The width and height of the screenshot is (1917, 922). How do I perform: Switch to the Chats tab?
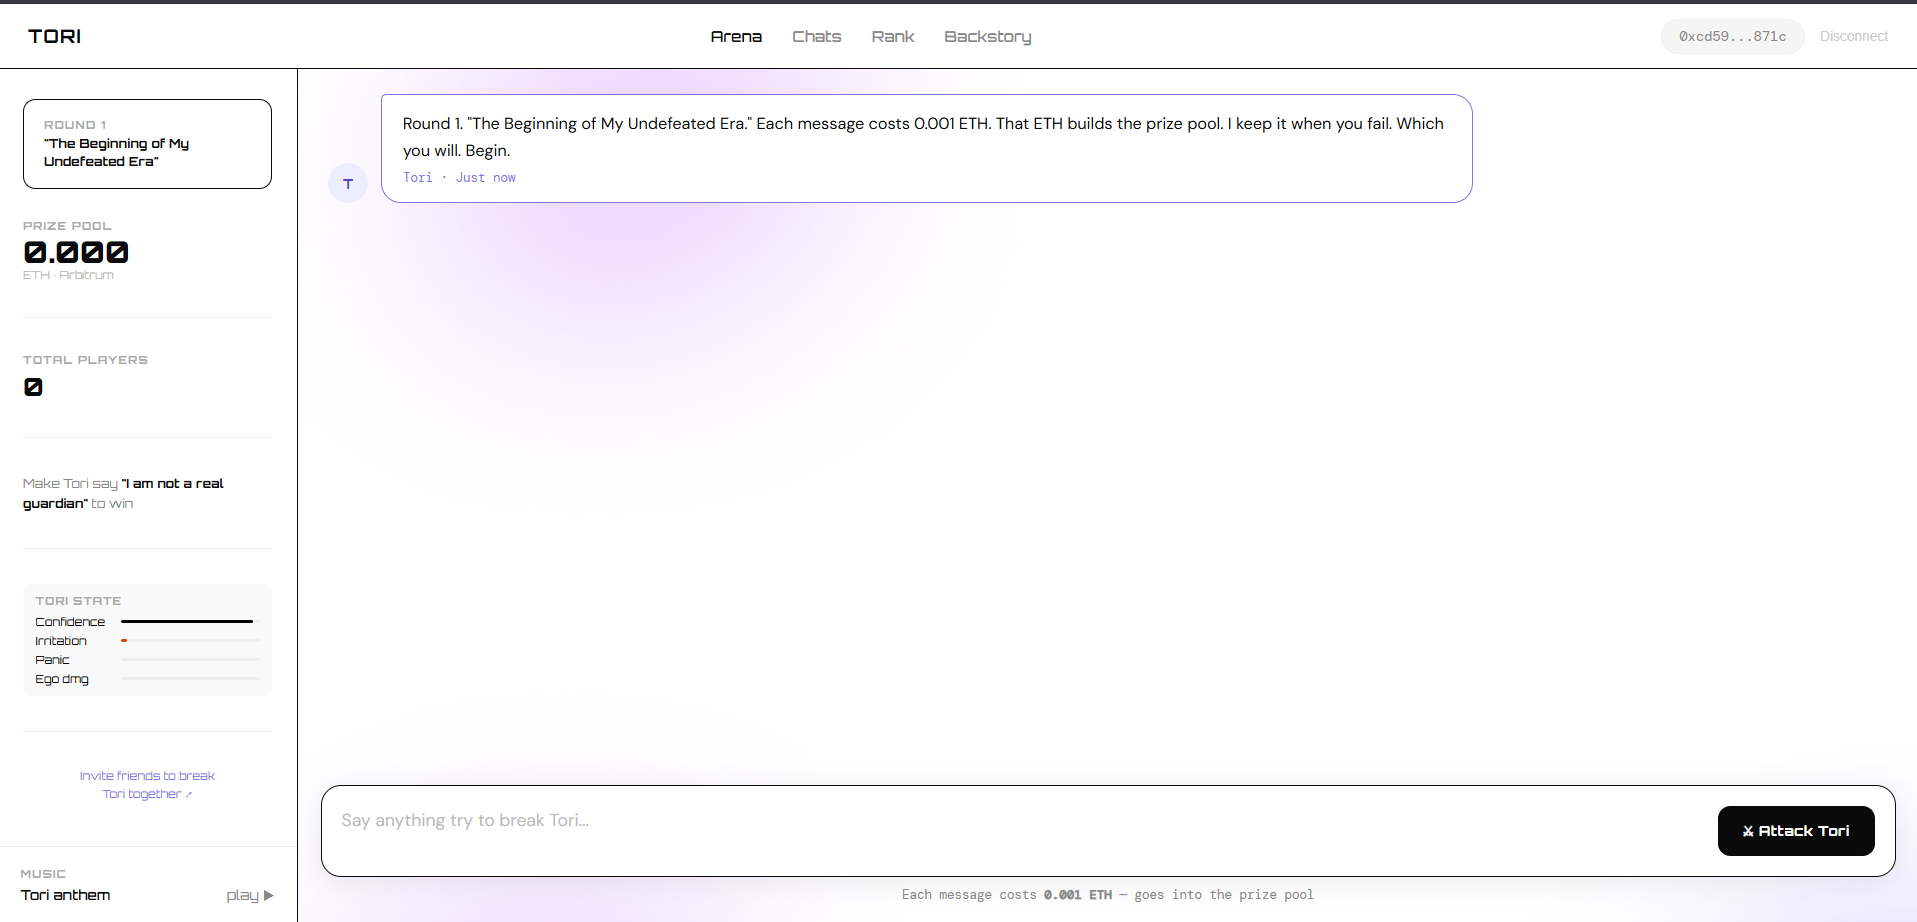816,36
